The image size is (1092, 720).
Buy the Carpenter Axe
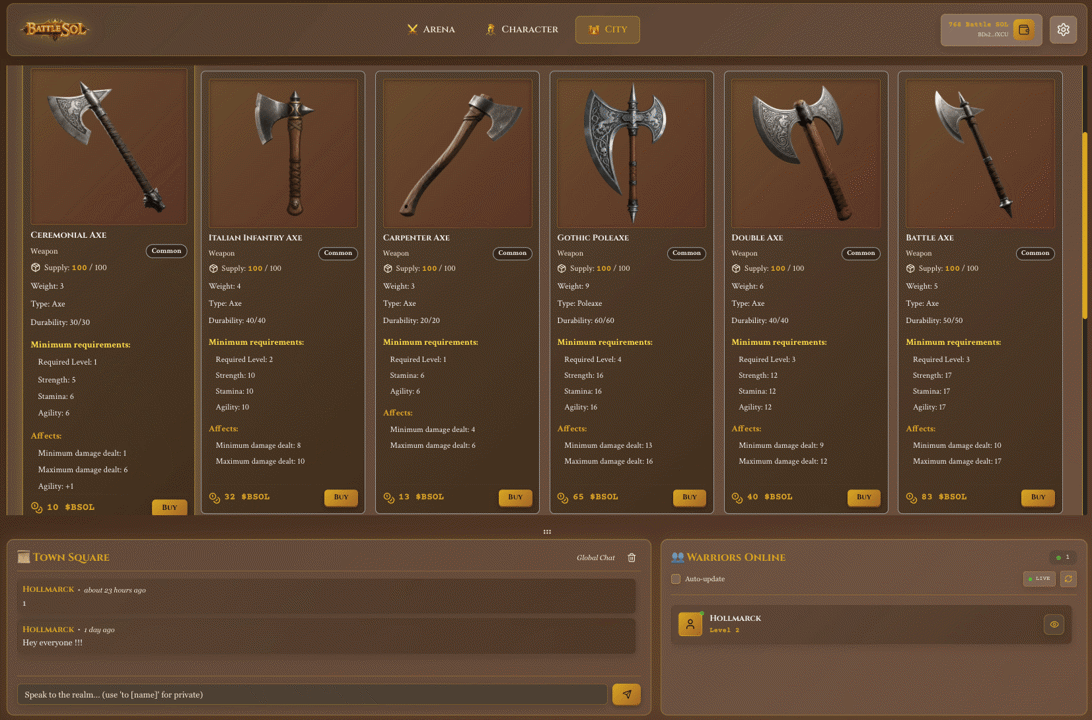(515, 497)
